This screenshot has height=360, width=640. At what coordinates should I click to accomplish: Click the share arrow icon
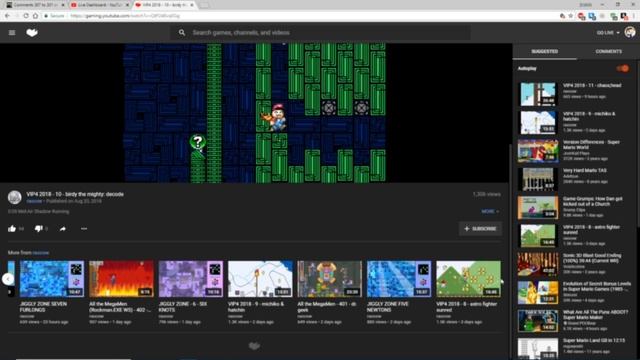62,229
